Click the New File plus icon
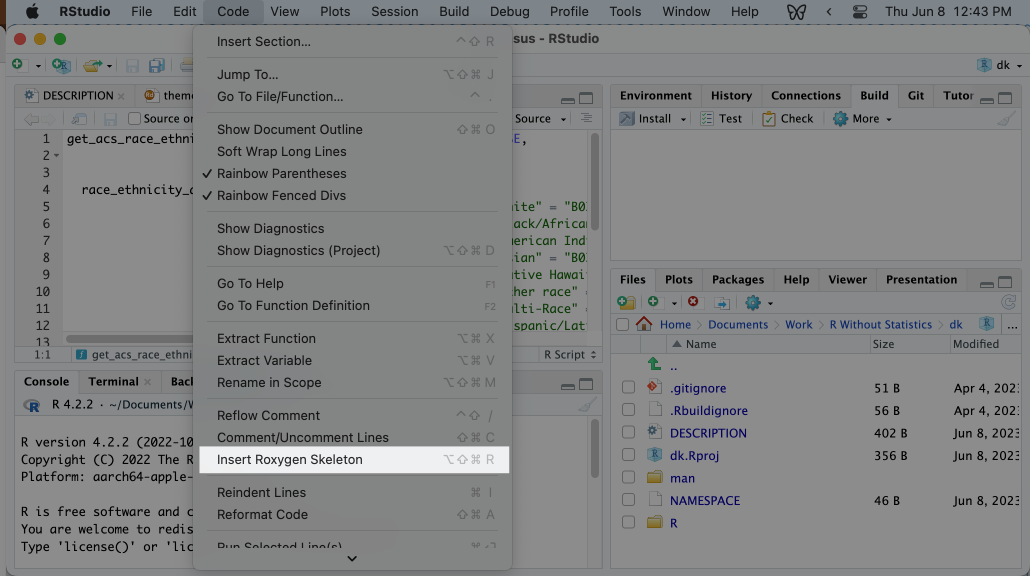Image resolution: width=1030 pixels, height=576 pixels. pyautogui.click(x=18, y=64)
